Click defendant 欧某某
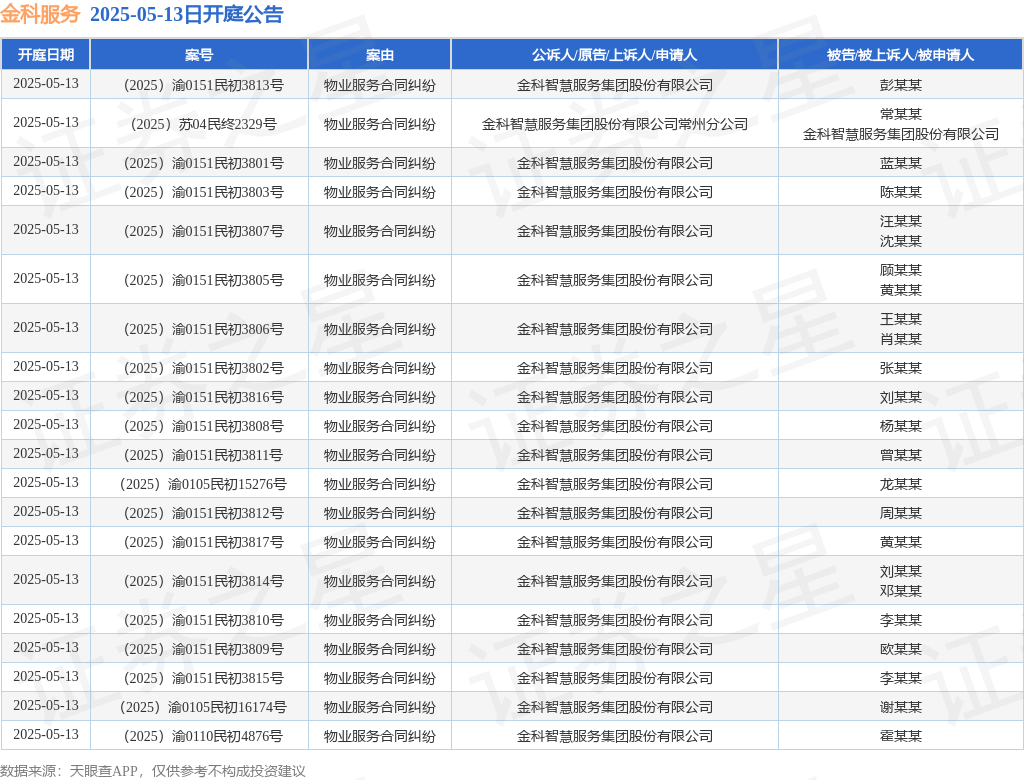The height and width of the screenshot is (780, 1024). 901,649
